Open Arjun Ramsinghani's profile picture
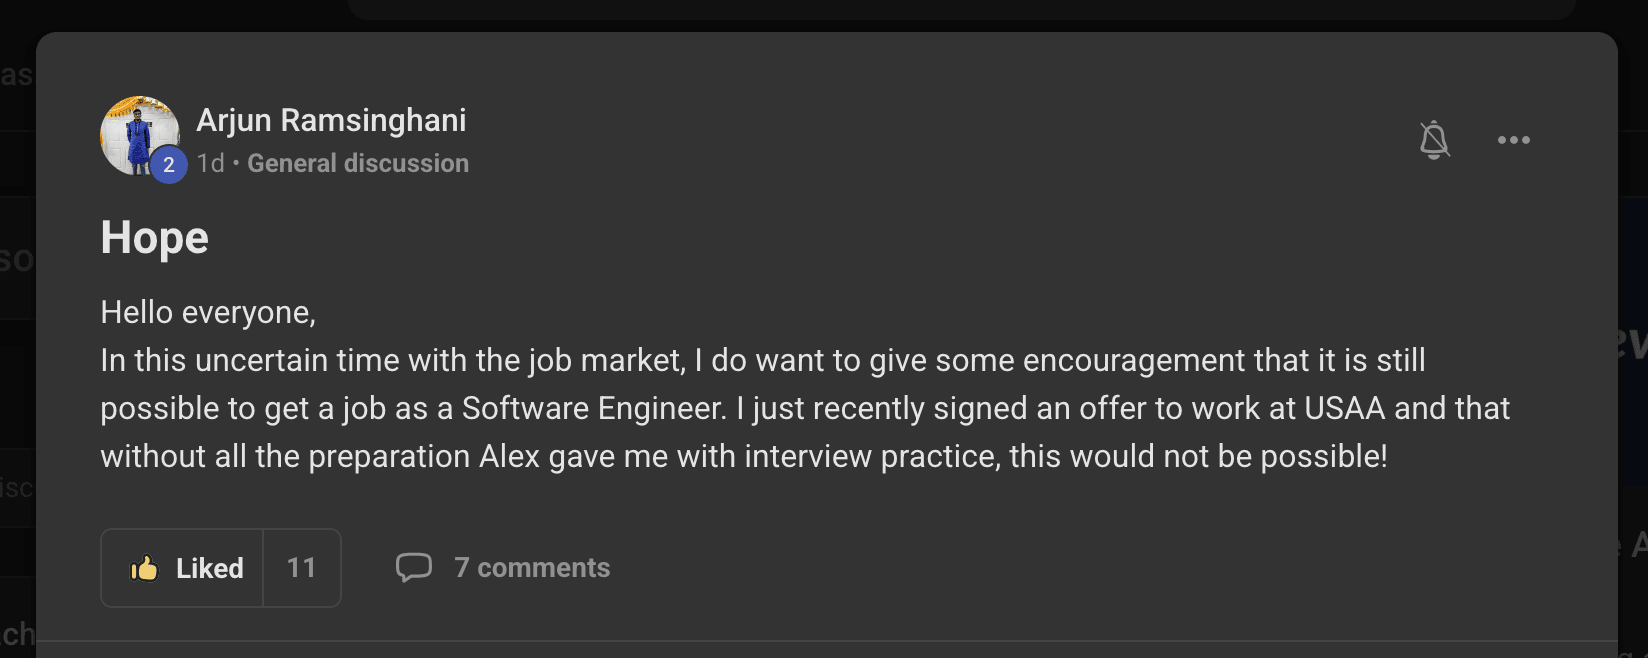The width and height of the screenshot is (1648, 658). 136,132
